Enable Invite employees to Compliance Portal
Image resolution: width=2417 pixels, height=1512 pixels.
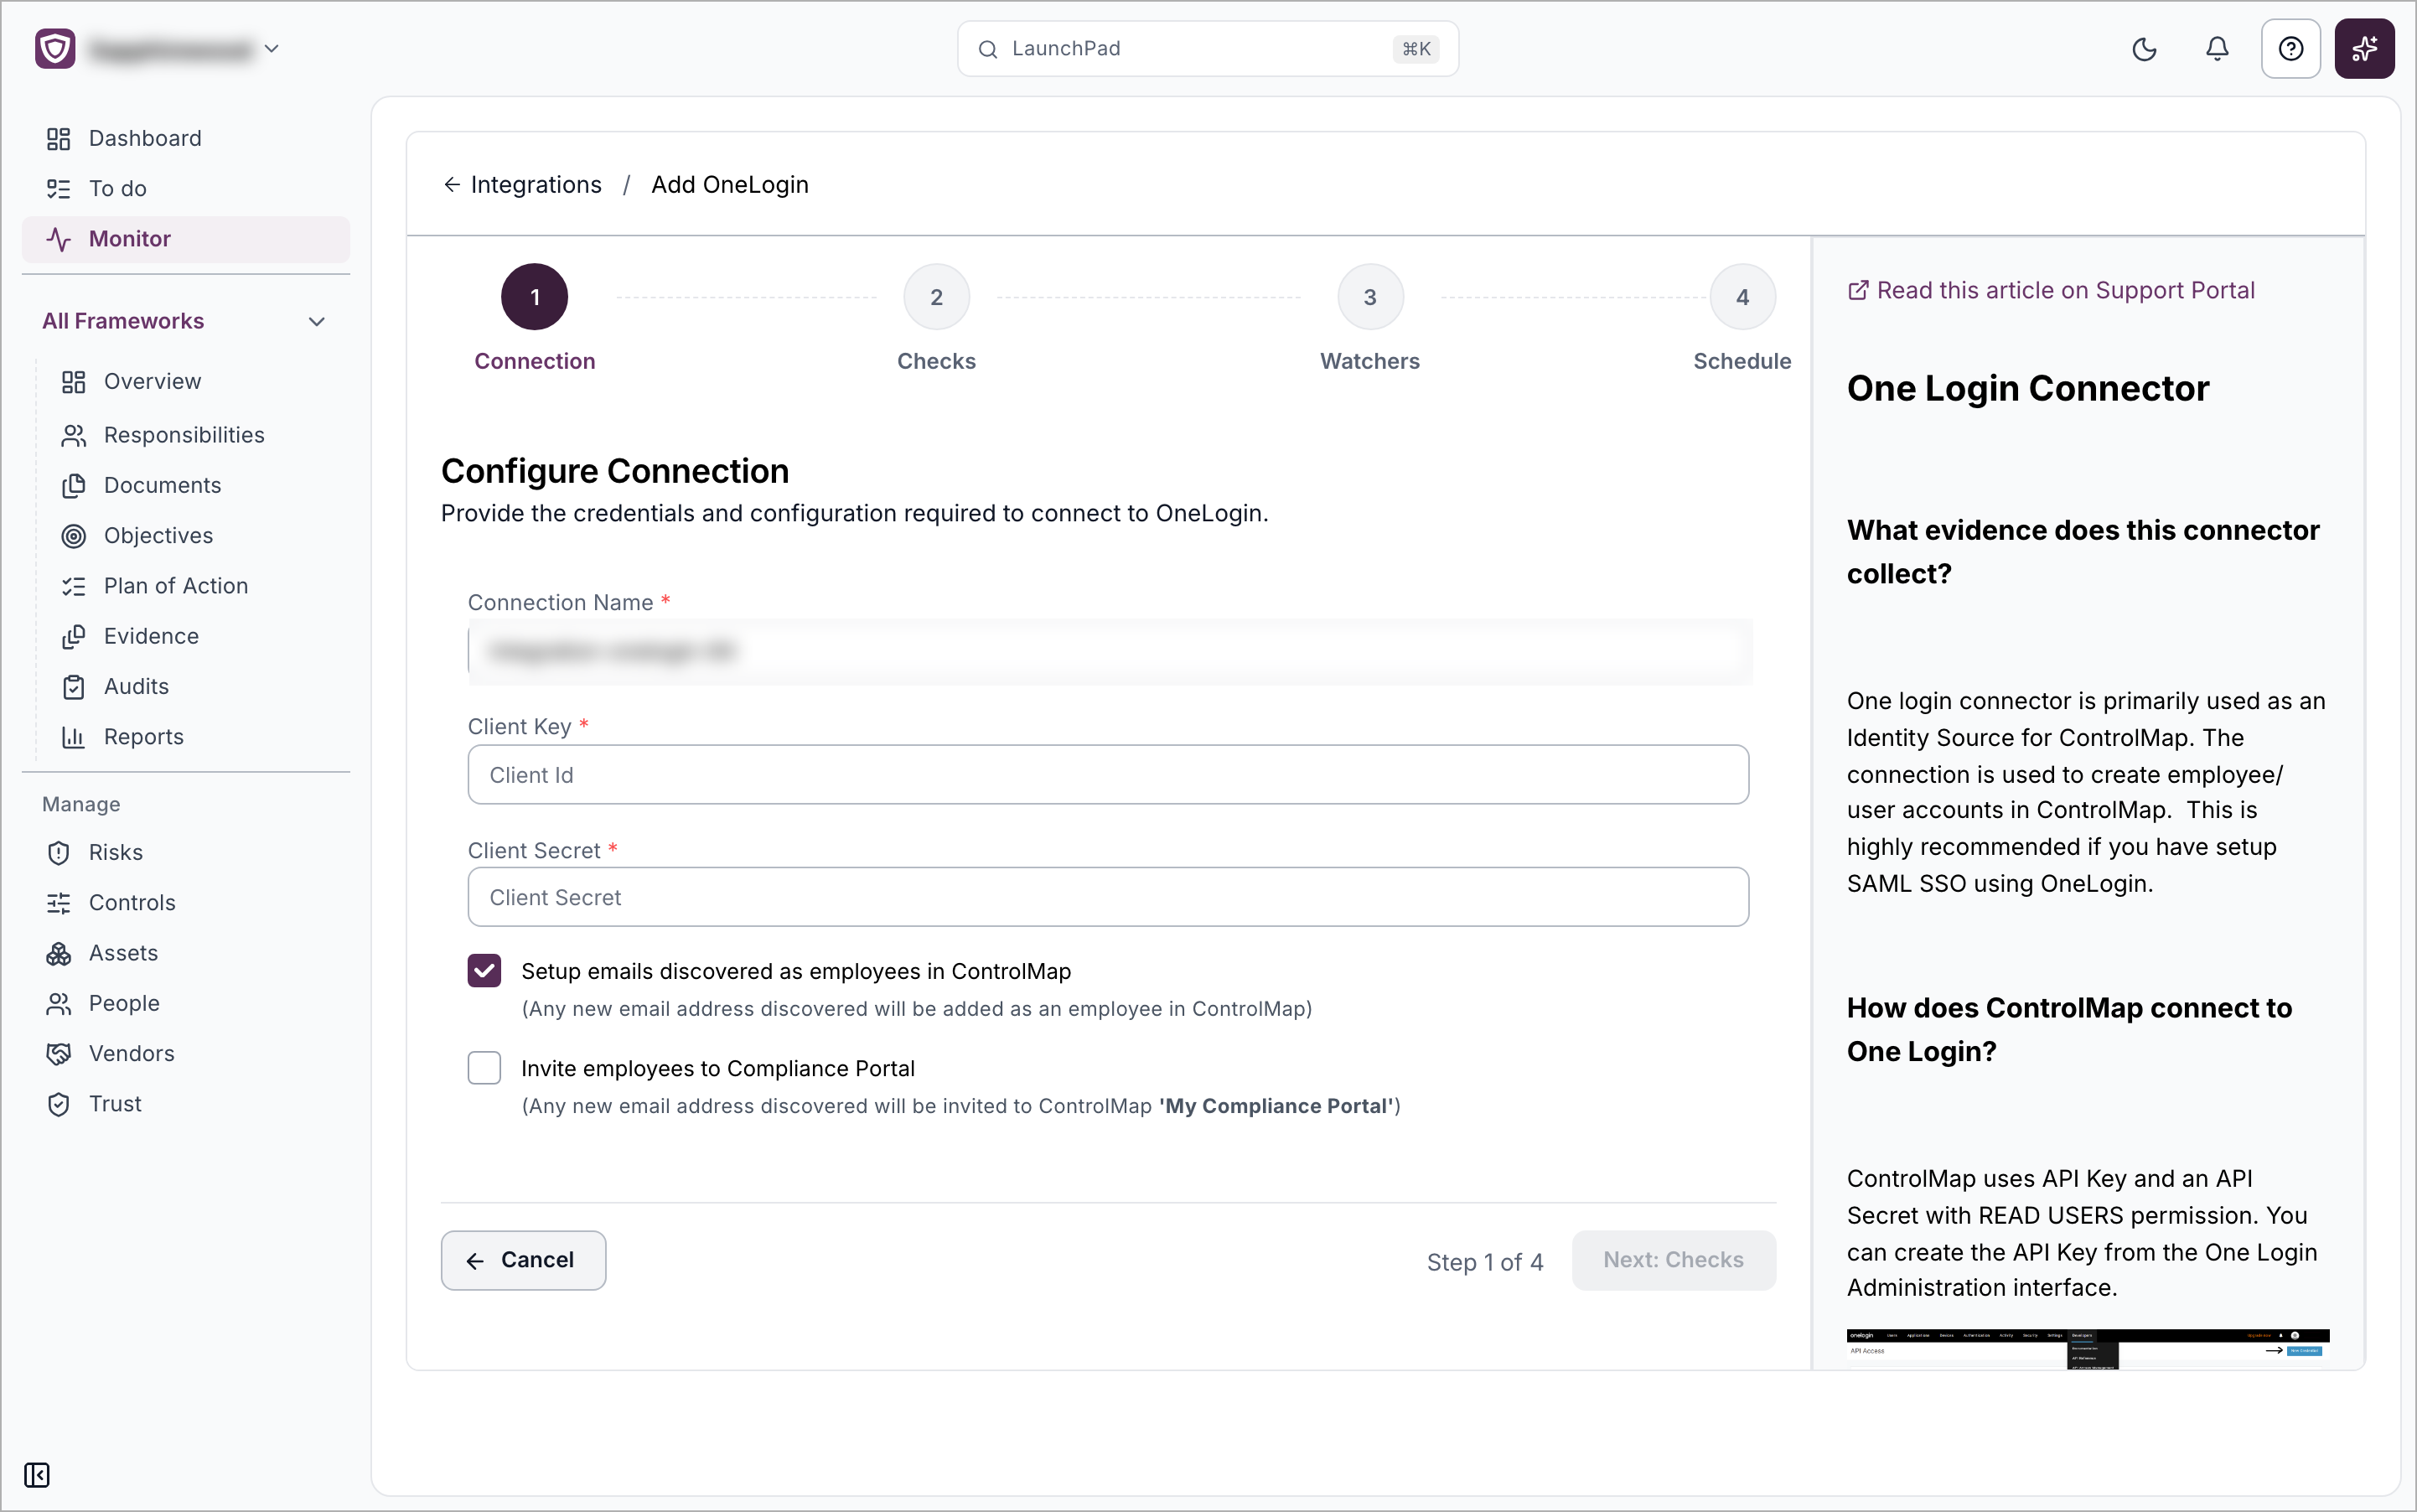pos(484,1067)
